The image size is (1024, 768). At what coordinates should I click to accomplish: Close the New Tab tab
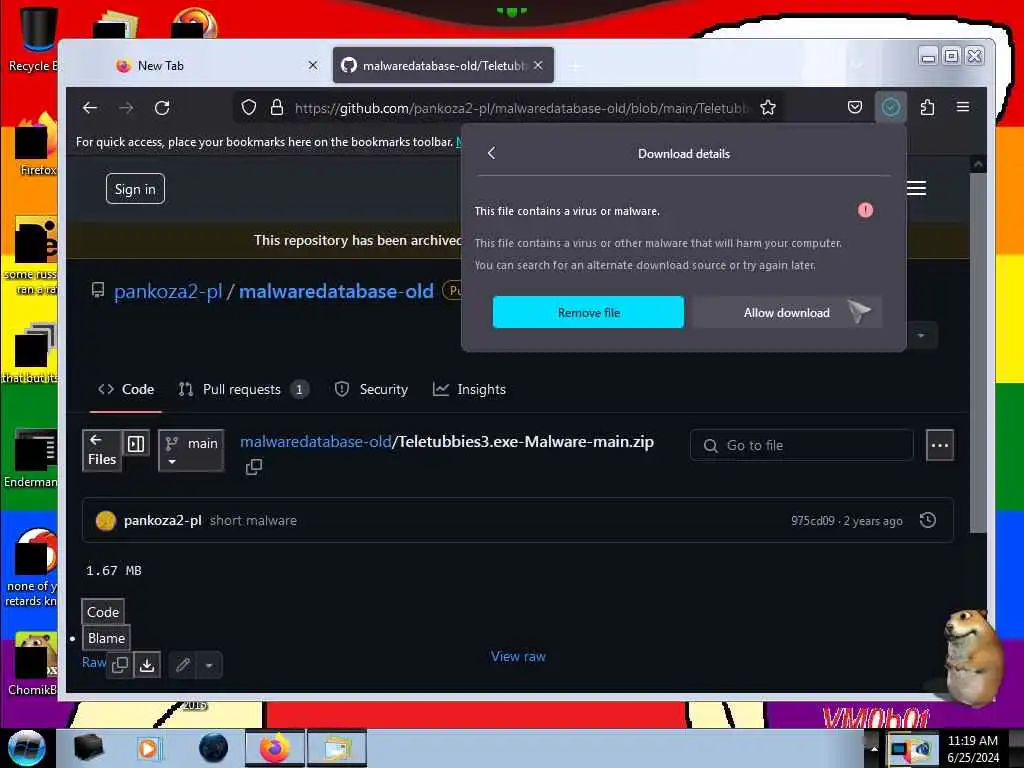click(x=313, y=65)
